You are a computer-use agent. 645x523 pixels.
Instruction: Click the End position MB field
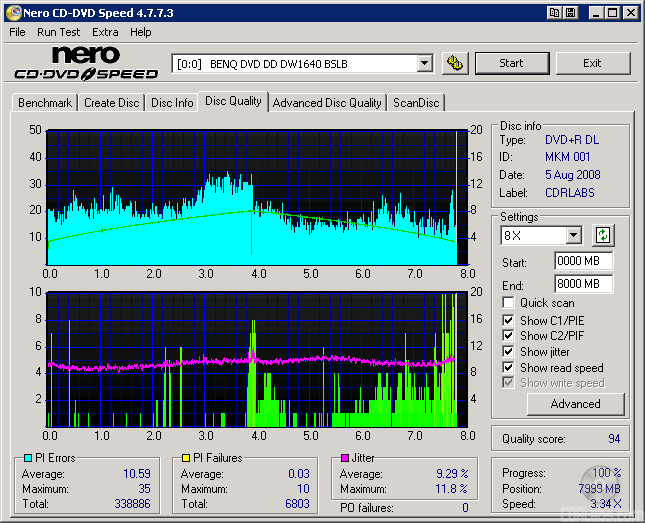tap(583, 284)
